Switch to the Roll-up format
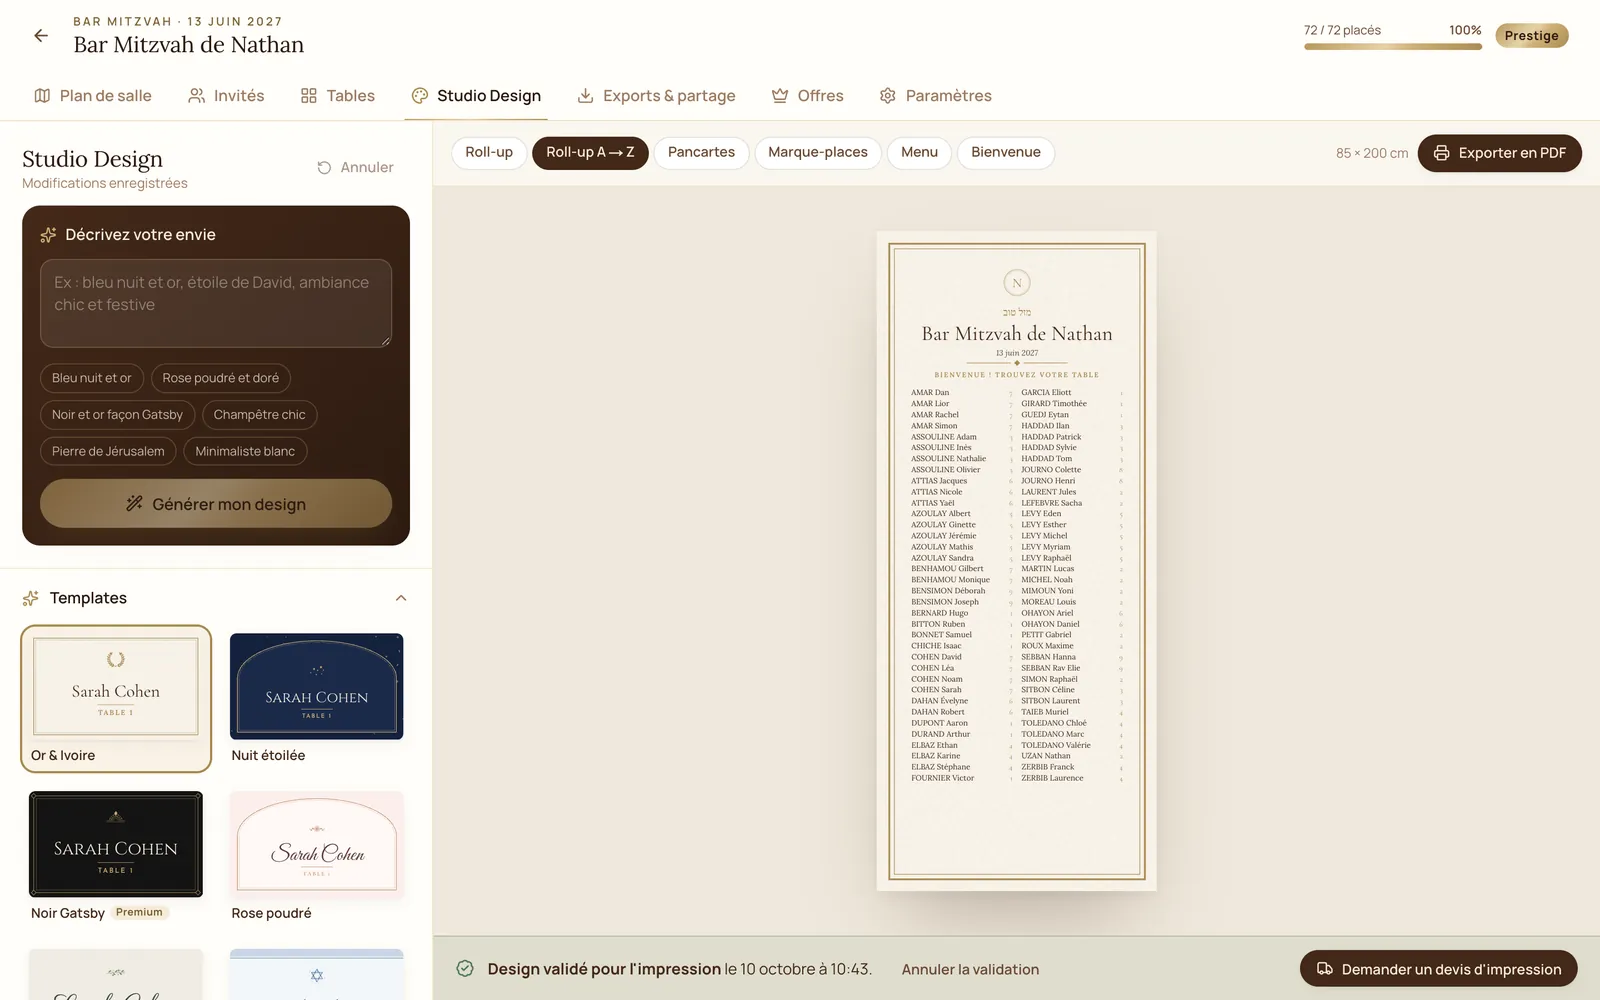Screen dimensions: 1600x1000 [x=489, y=153]
